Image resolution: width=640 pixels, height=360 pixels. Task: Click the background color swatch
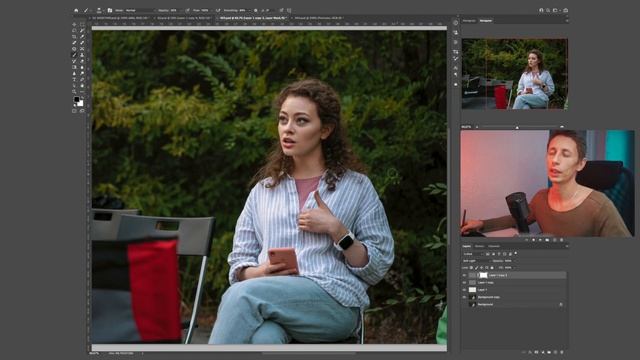tap(80, 103)
